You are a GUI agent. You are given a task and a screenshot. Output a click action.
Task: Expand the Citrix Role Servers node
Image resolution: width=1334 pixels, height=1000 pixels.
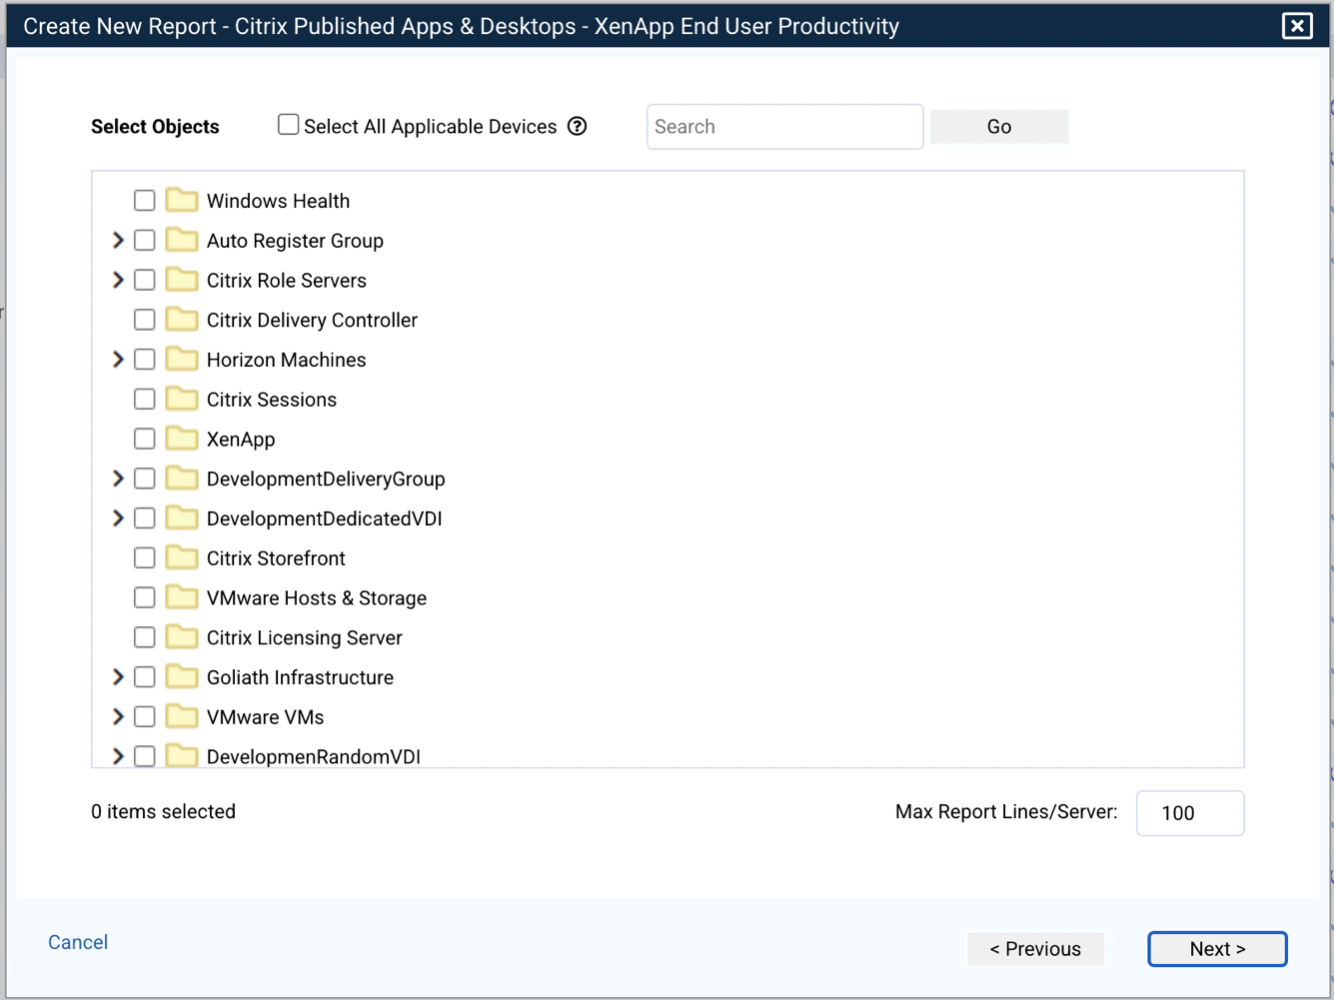(118, 280)
